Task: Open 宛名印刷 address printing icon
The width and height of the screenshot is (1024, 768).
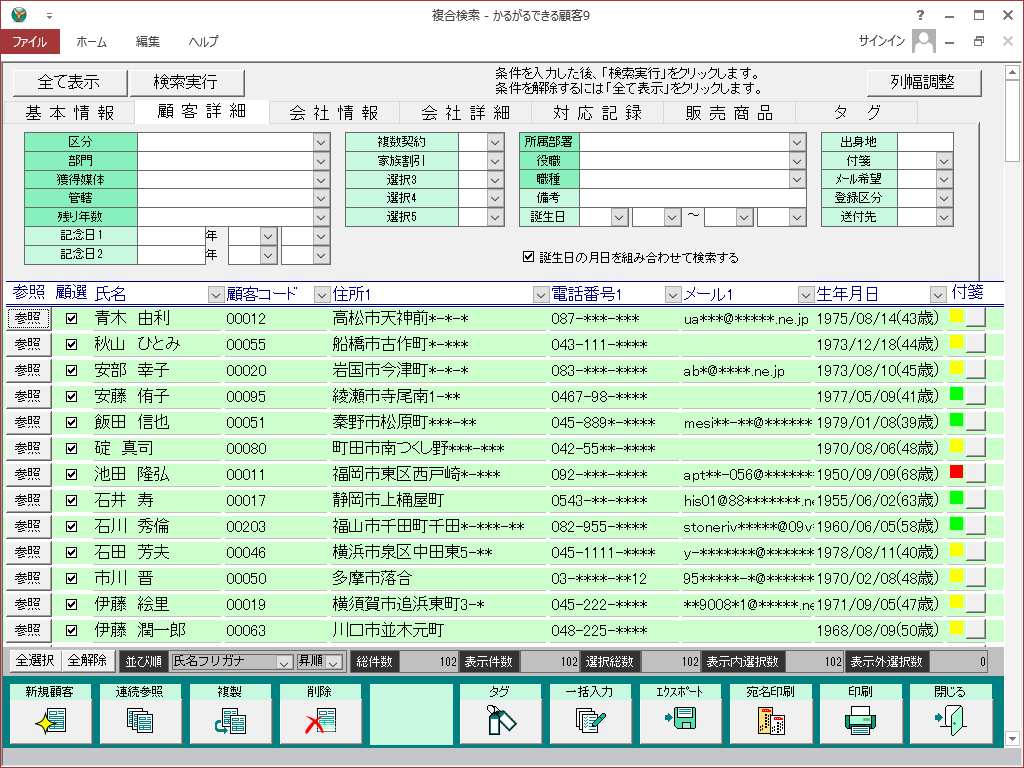Action: [x=769, y=720]
